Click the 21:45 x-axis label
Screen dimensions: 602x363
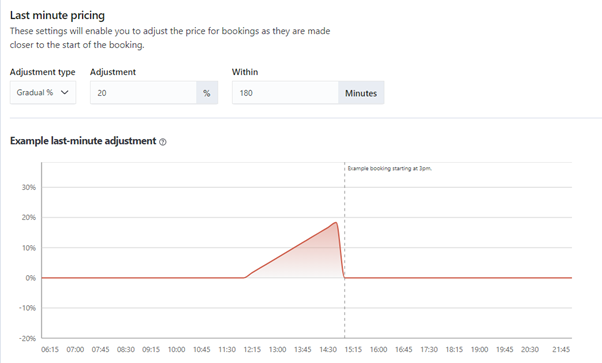(x=561, y=350)
